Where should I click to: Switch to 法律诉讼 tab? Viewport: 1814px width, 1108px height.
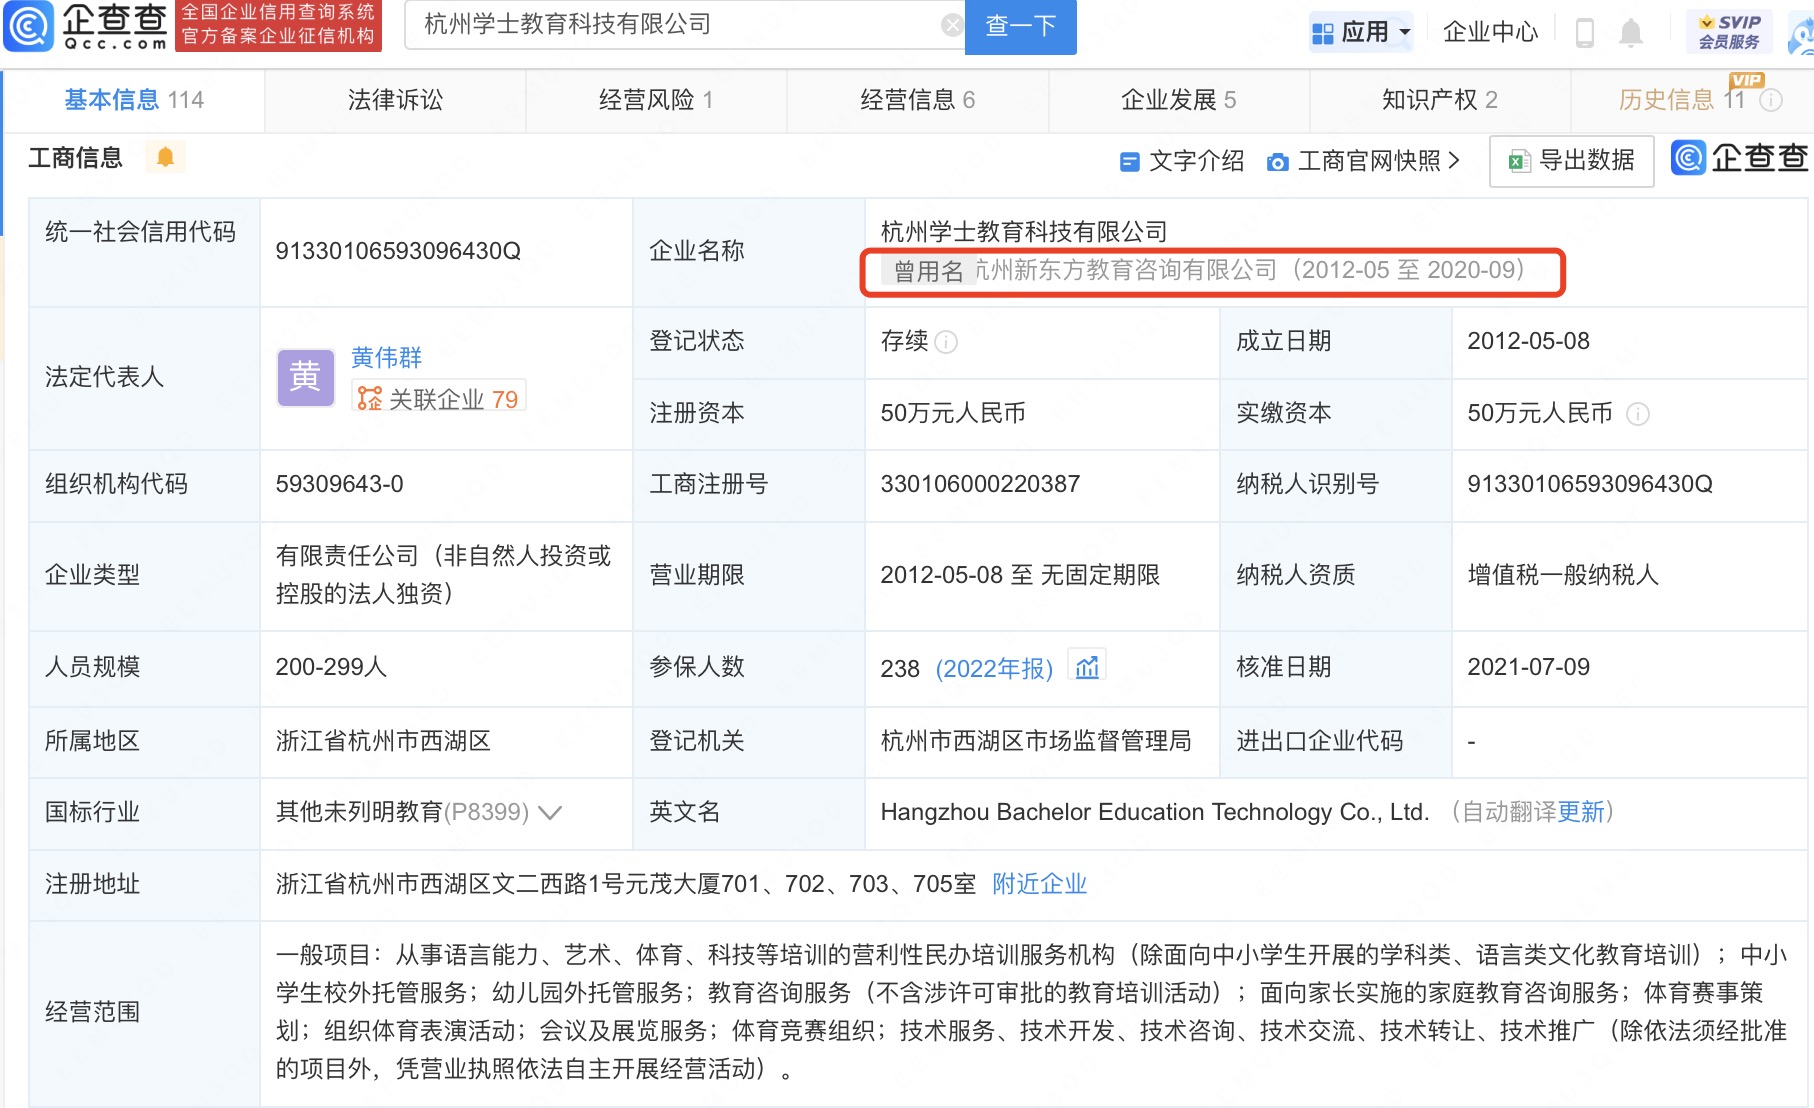[x=395, y=100]
